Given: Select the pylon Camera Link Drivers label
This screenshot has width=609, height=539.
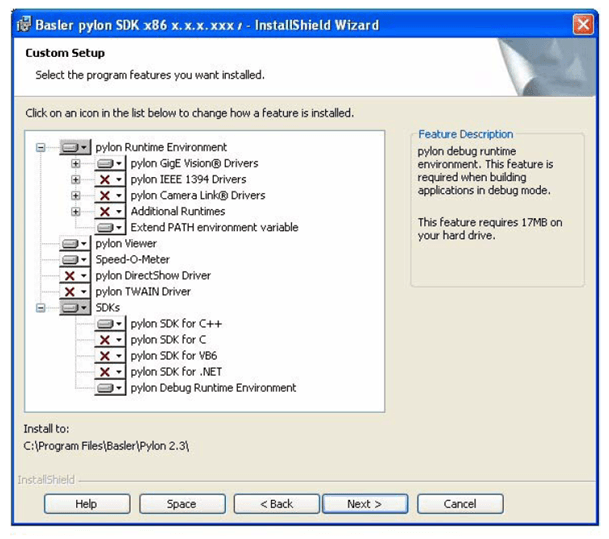Looking at the screenshot, I should [x=198, y=195].
